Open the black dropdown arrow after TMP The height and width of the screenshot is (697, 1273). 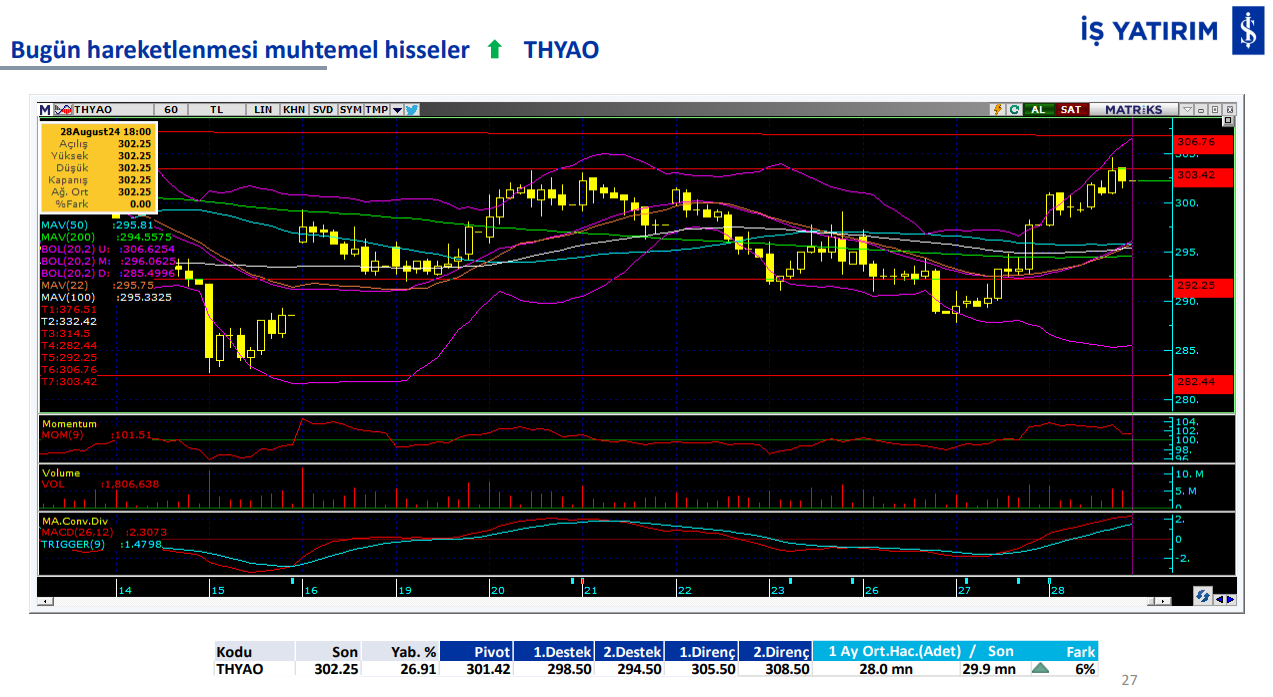point(397,110)
